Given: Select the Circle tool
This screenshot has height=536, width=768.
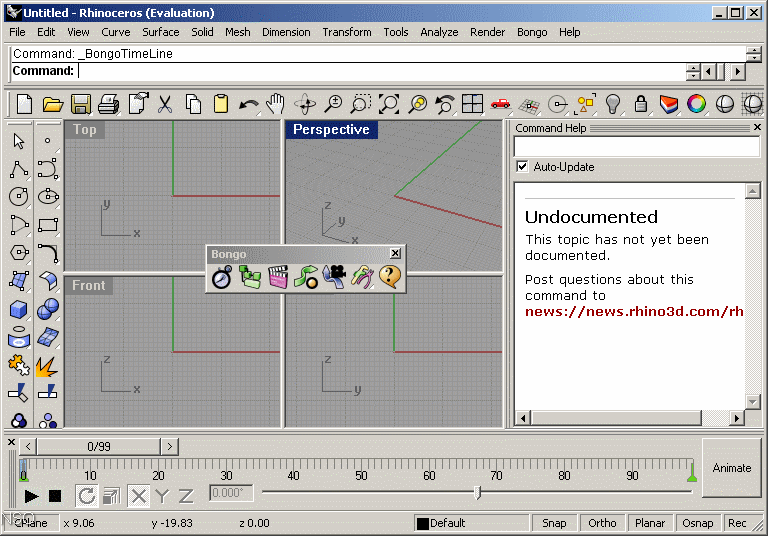Looking at the screenshot, I should (x=19, y=197).
